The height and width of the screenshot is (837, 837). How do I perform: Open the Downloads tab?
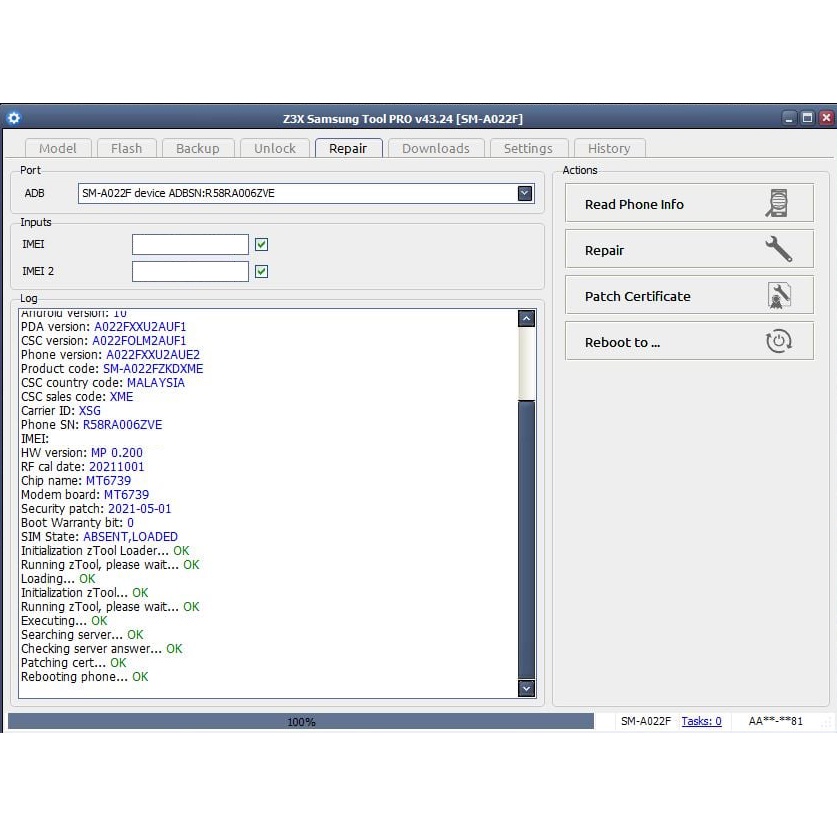click(x=436, y=148)
